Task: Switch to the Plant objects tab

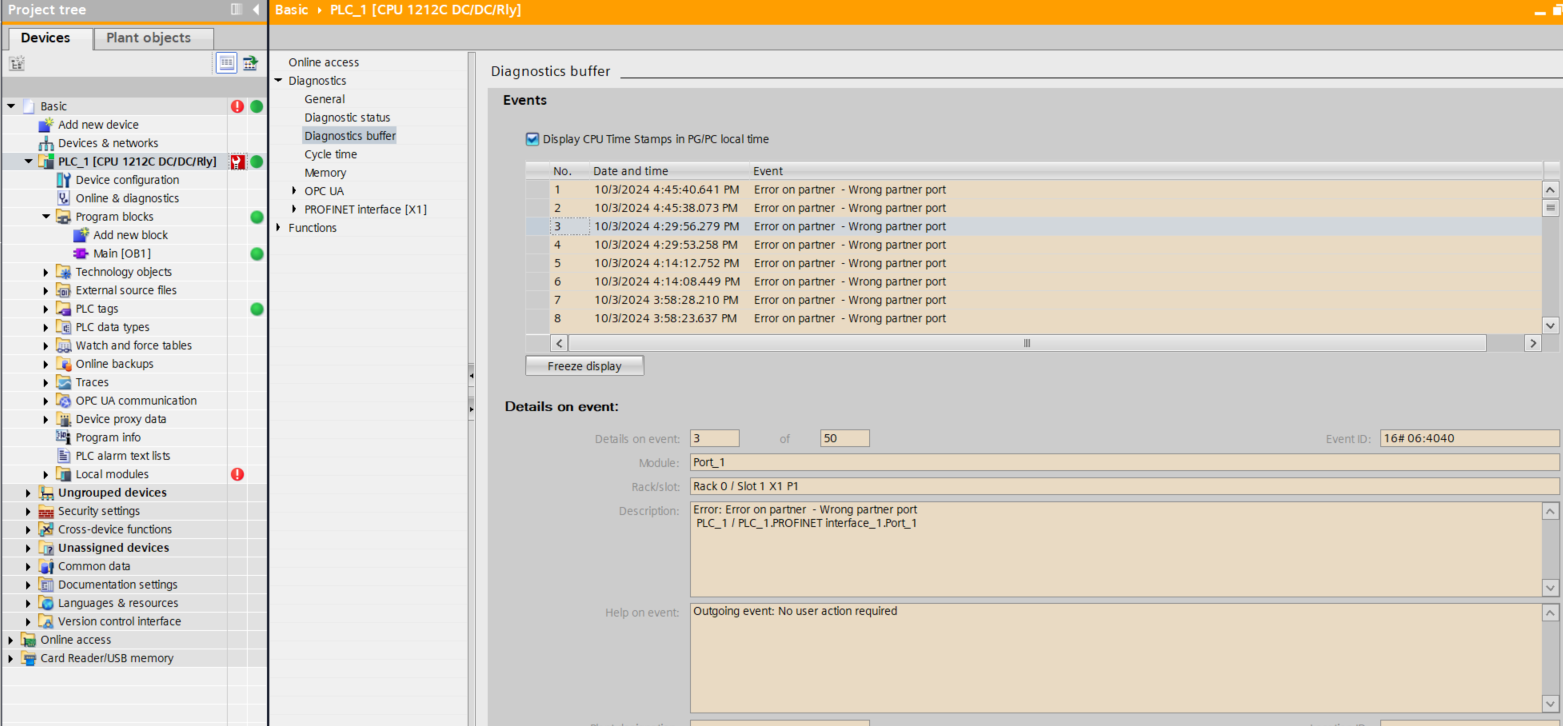Action: click(x=148, y=38)
